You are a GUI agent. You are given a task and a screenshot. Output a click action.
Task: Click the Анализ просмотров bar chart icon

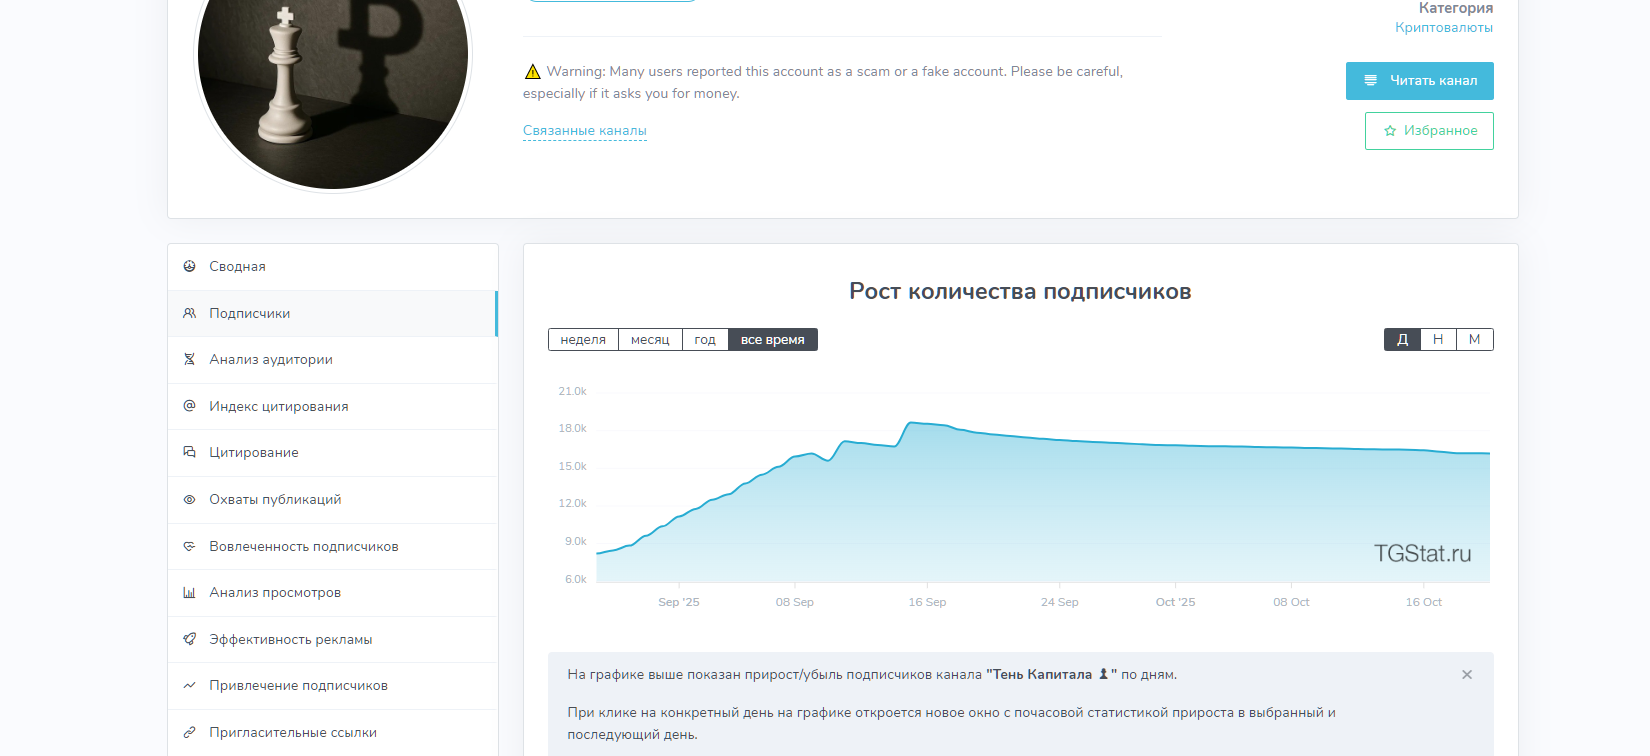pyautogui.click(x=189, y=592)
